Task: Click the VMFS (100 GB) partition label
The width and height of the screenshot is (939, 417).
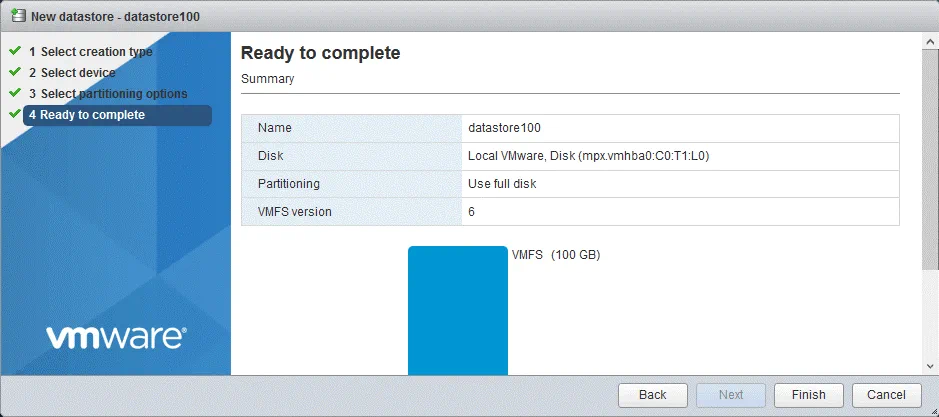Action: 556,255
